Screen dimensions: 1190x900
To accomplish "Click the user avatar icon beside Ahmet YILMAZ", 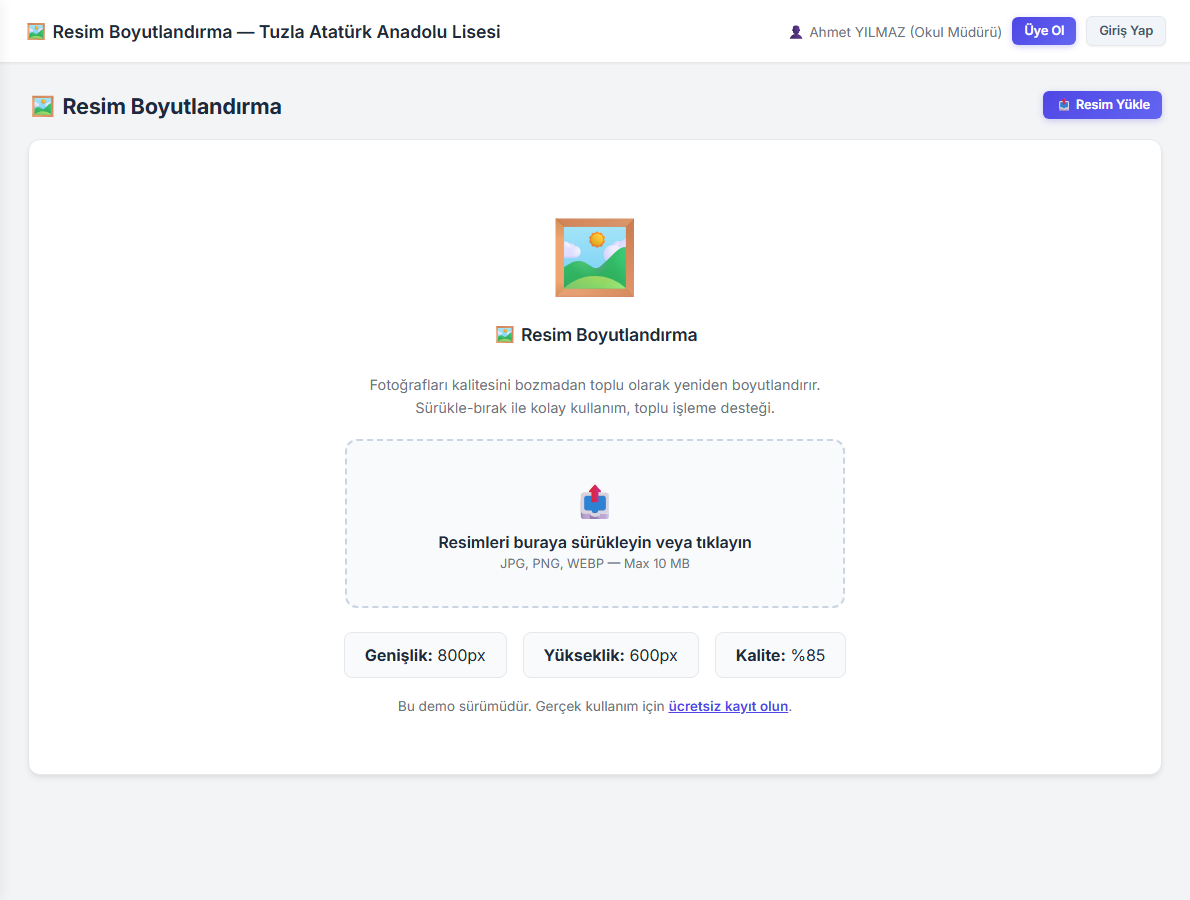I will coord(795,33).
